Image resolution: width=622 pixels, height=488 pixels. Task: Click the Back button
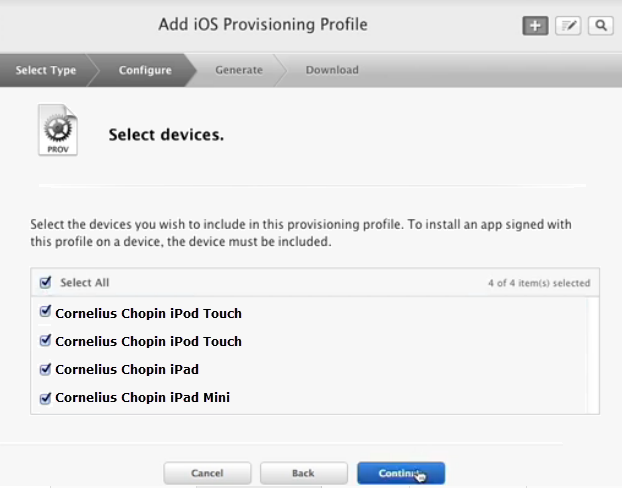(x=303, y=473)
